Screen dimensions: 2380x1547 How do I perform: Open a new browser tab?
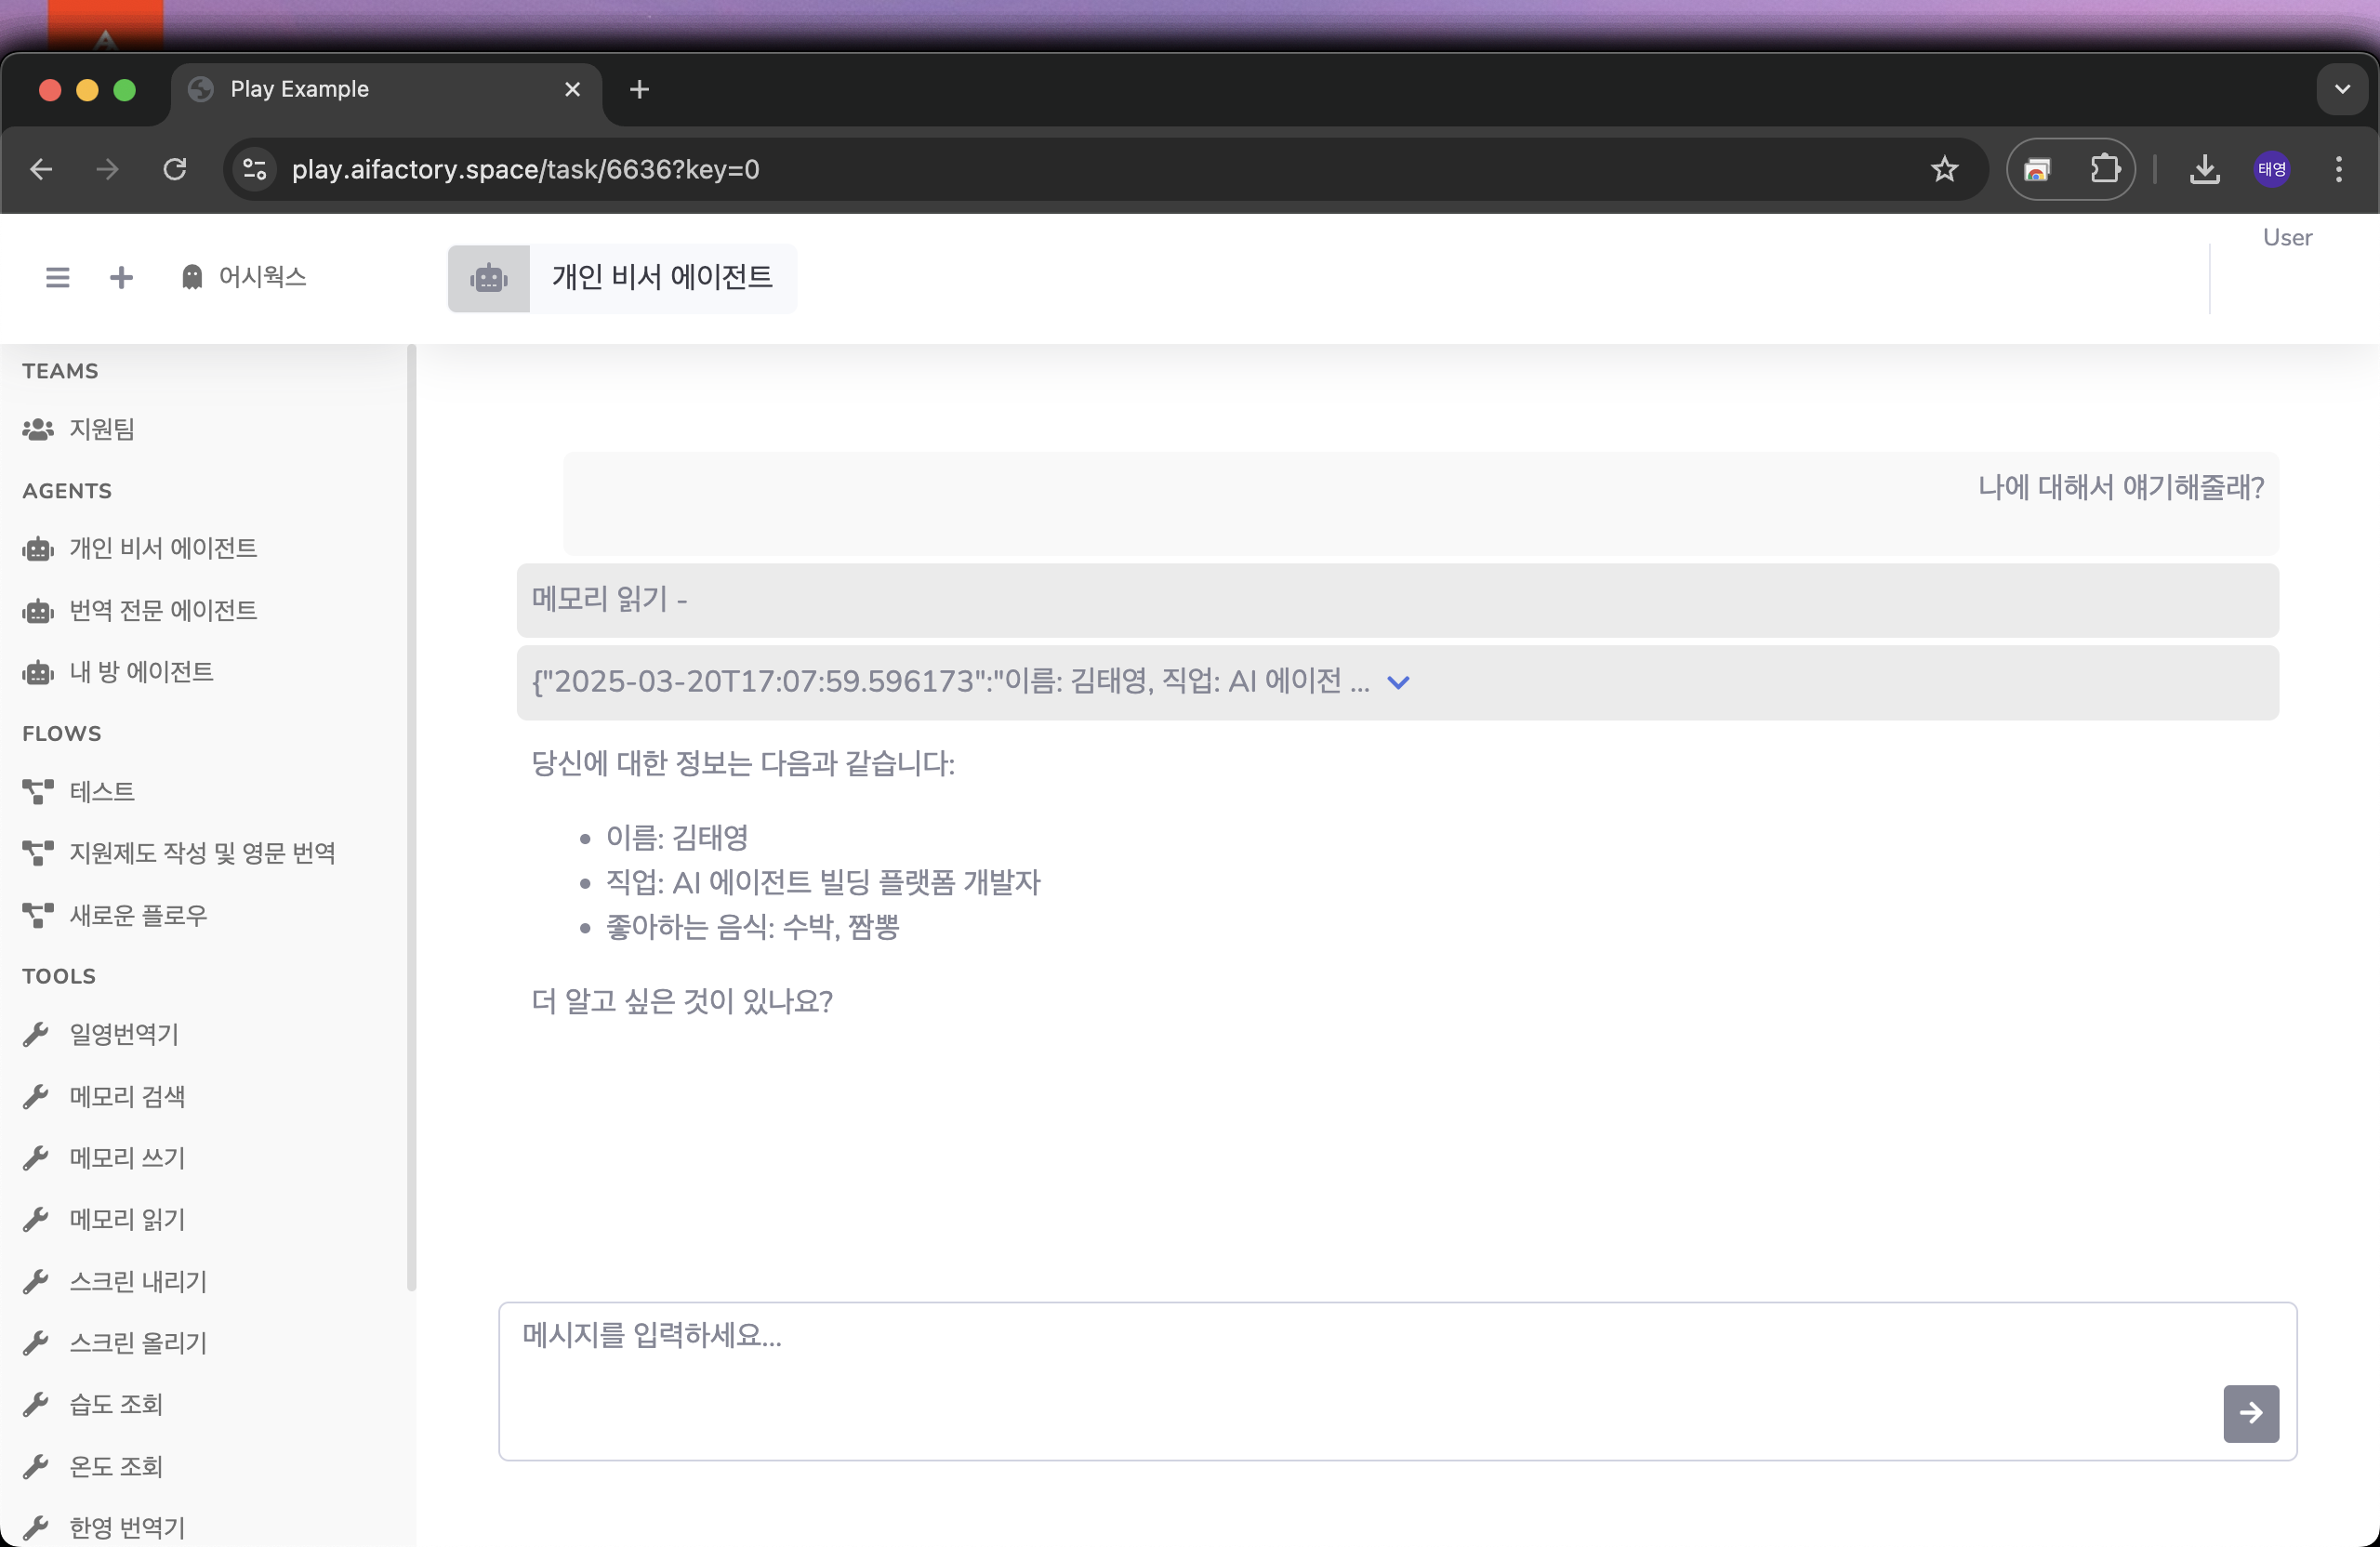[x=639, y=89]
